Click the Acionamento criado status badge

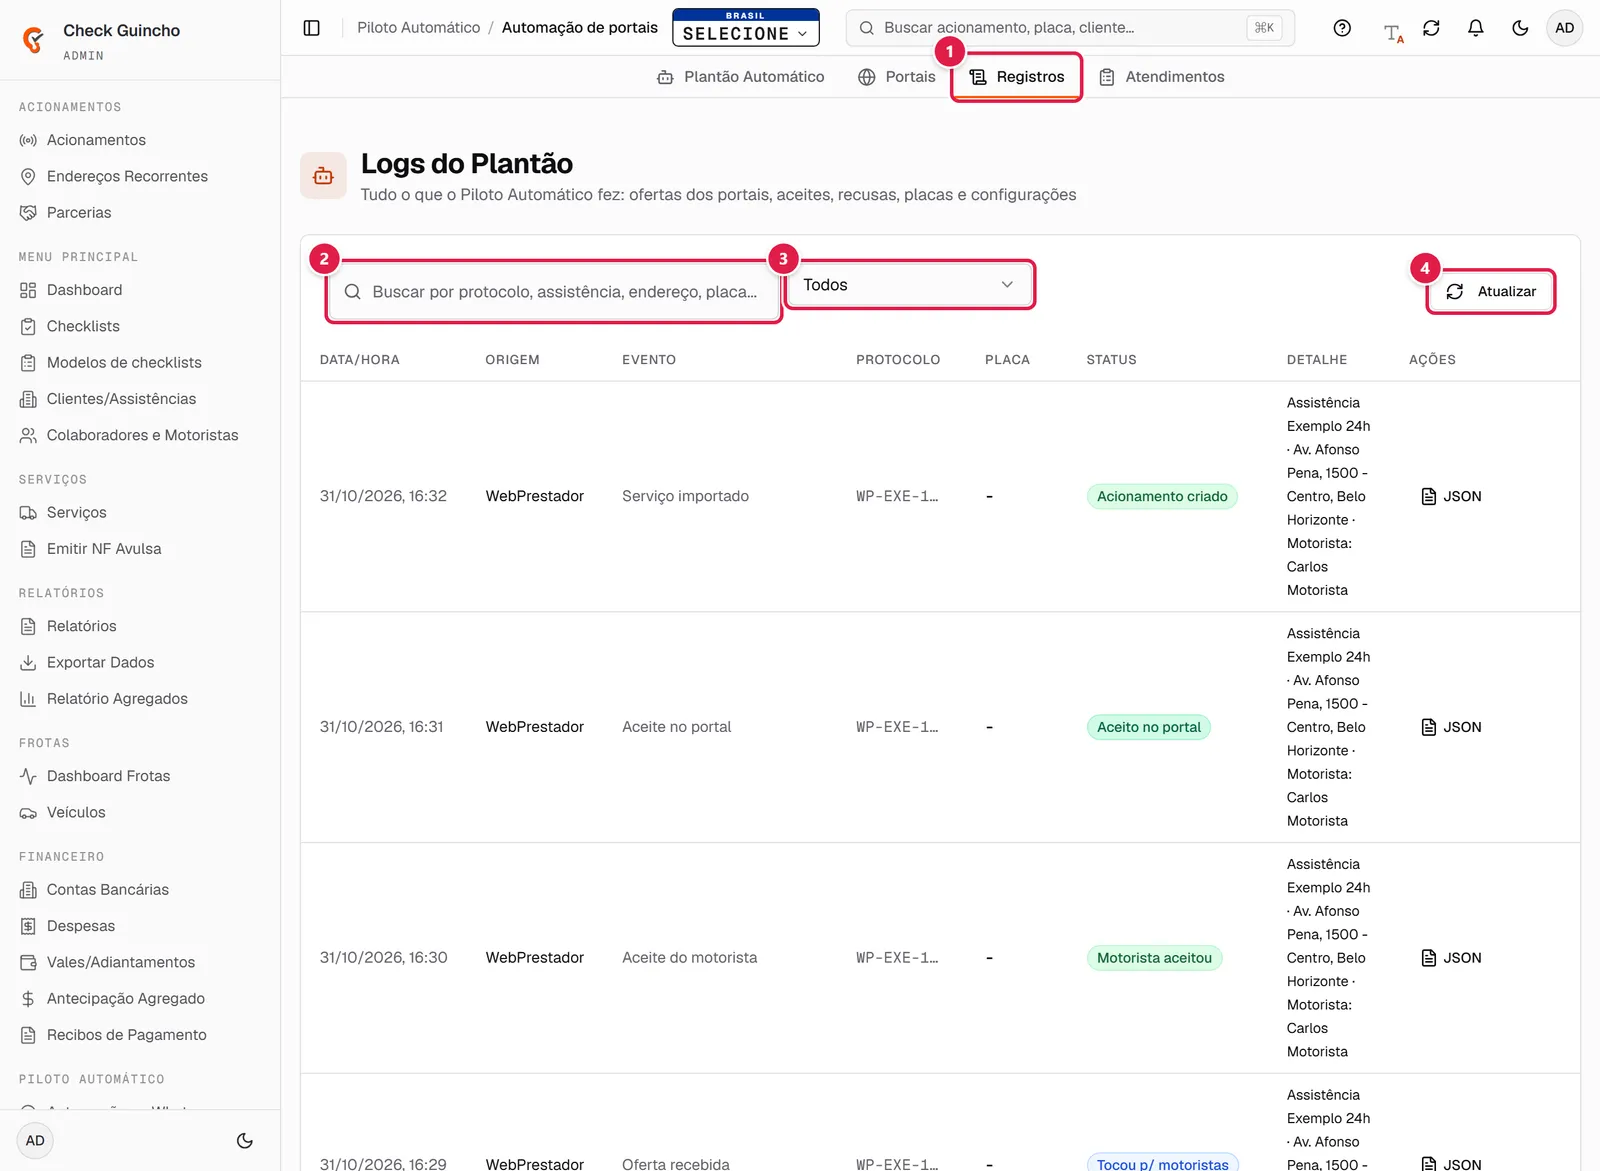pyautogui.click(x=1162, y=496)
